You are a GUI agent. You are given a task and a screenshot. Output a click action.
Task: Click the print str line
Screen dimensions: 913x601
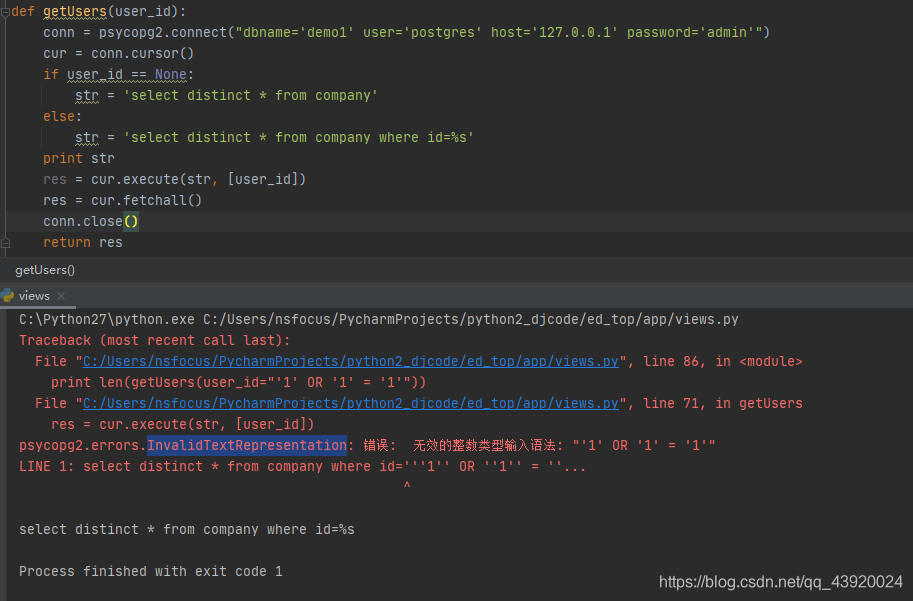click(x=79, y=158)
